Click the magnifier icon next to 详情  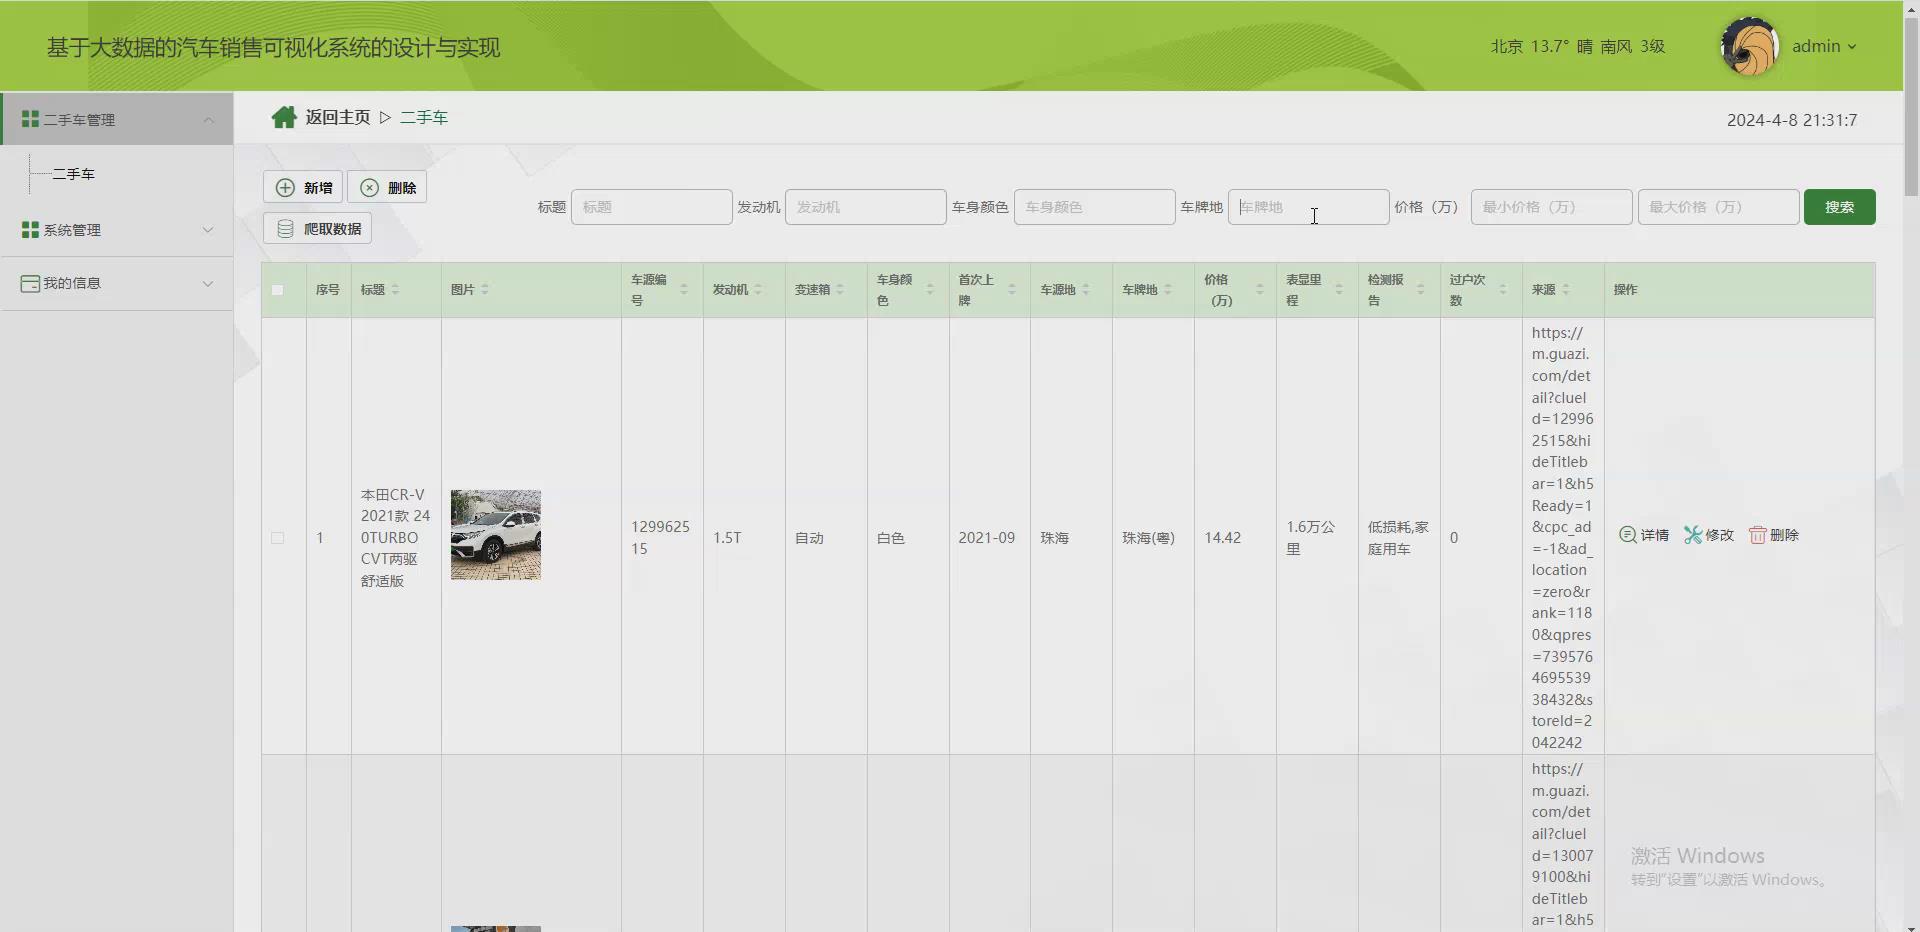(1628, 535)
